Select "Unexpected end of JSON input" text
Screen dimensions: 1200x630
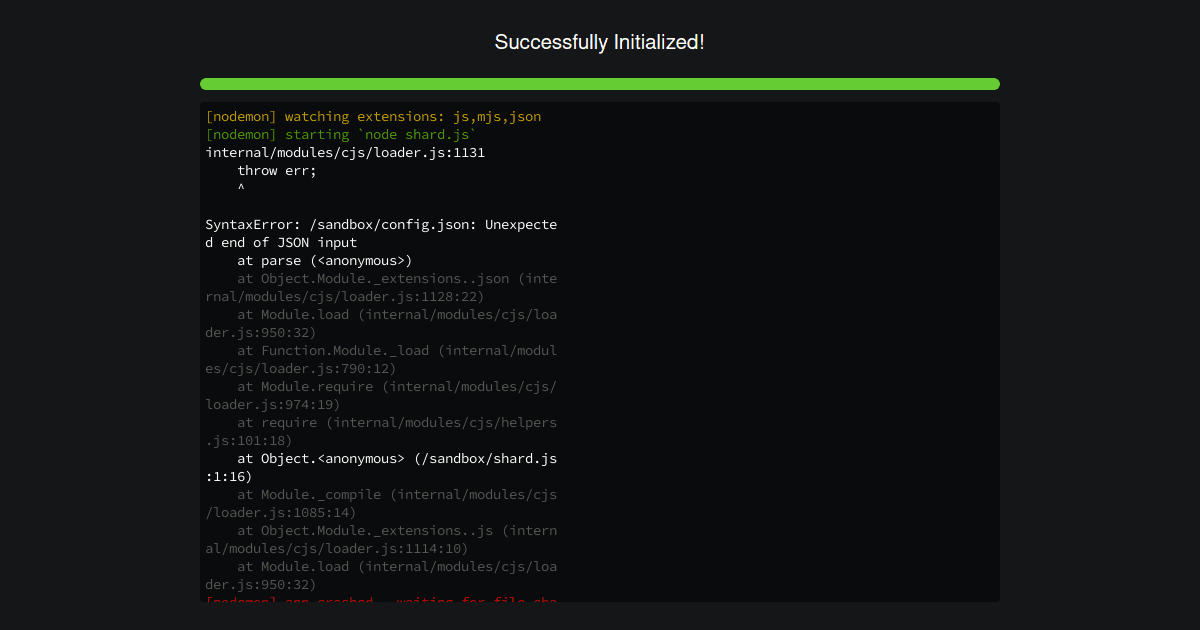300,233
